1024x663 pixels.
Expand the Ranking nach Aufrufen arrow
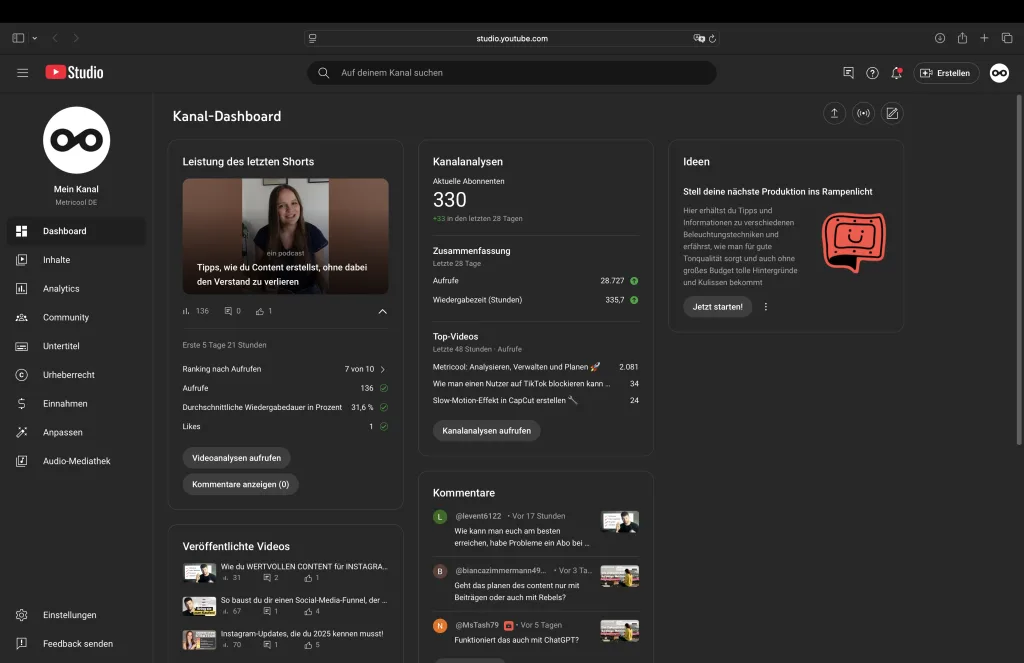pos(383,369)
